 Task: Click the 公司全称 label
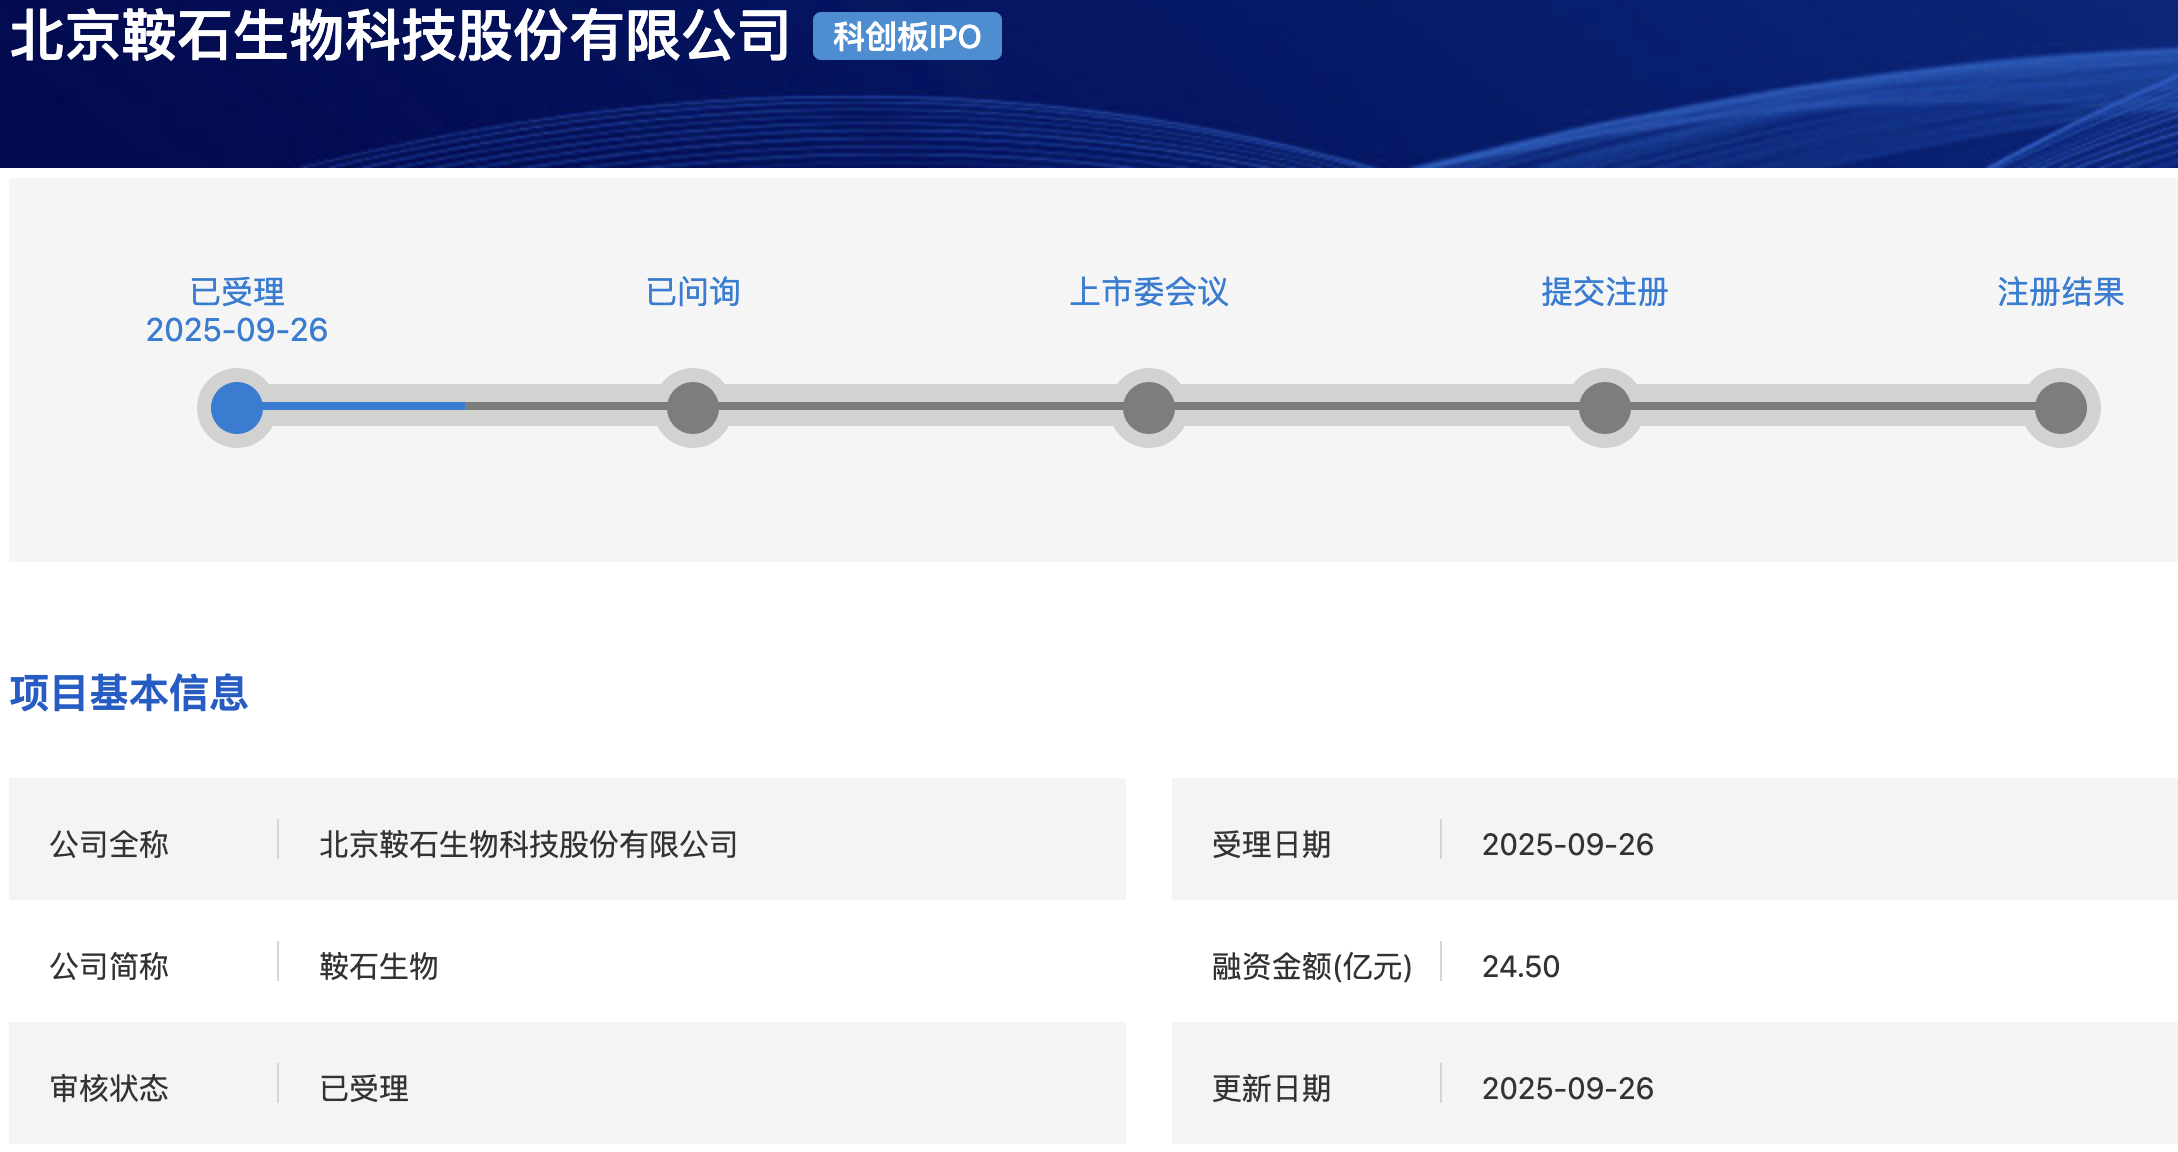point(109,844)
